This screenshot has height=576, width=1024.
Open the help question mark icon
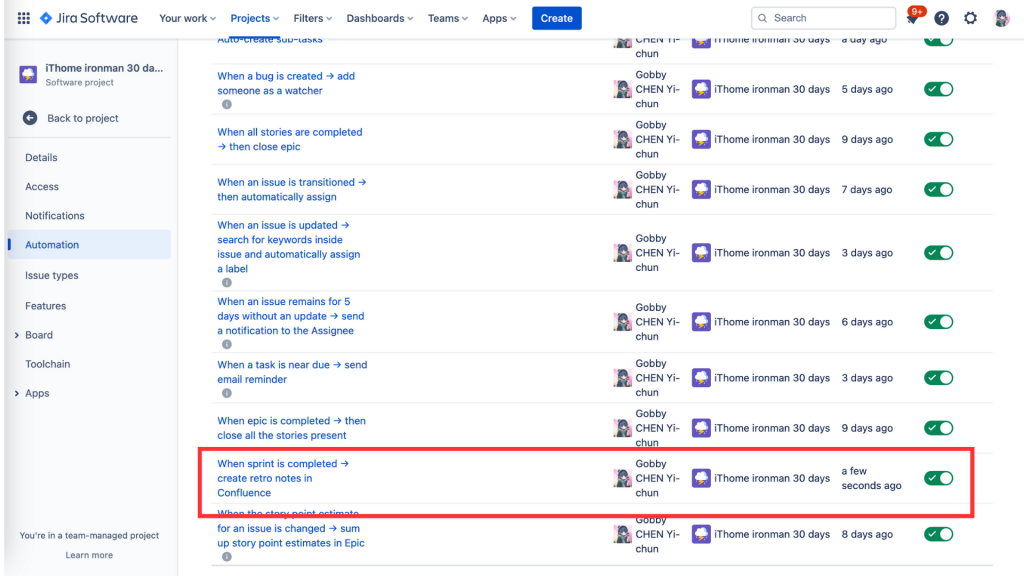941,18
